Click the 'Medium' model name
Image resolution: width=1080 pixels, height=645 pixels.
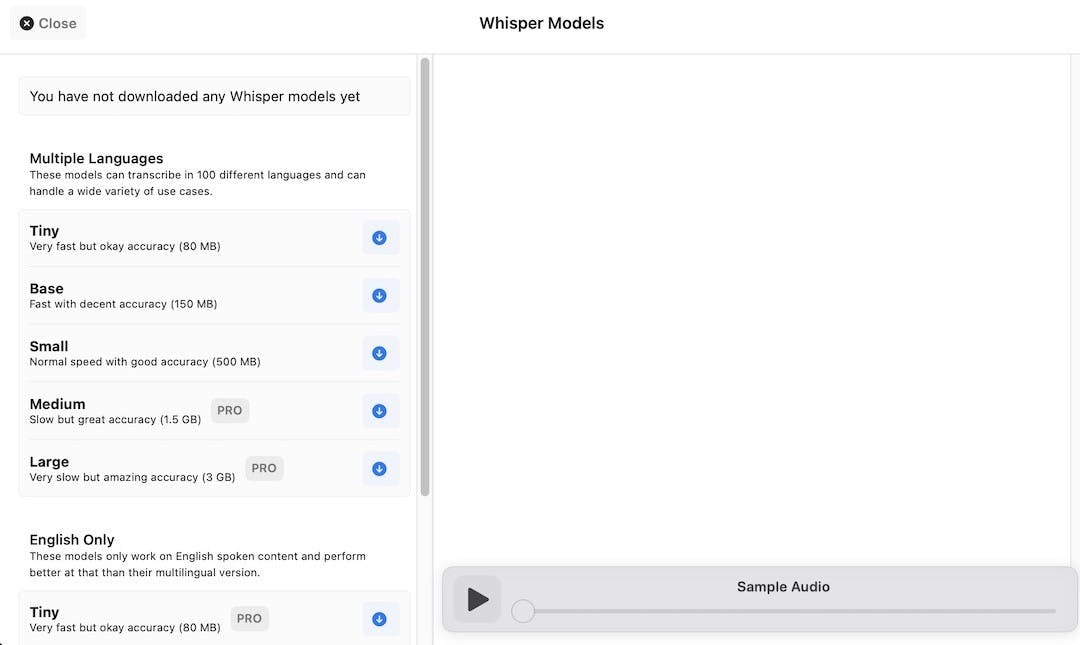tap(57, 405)
